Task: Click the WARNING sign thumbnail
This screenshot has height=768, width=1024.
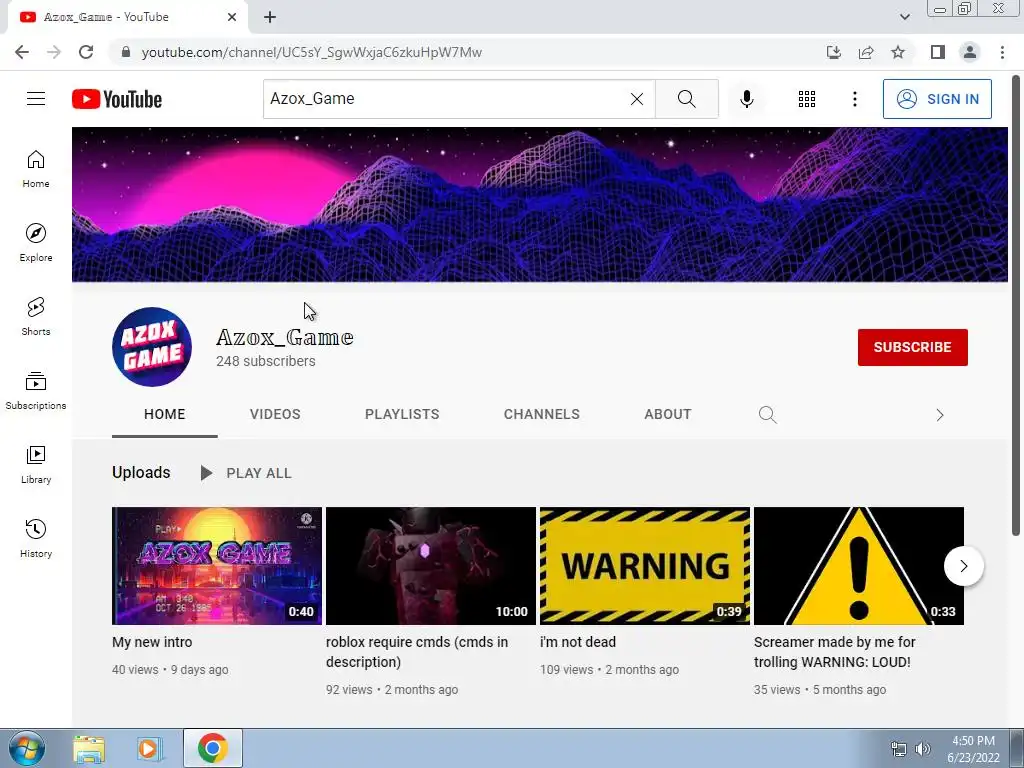Action: click(645, 566)
